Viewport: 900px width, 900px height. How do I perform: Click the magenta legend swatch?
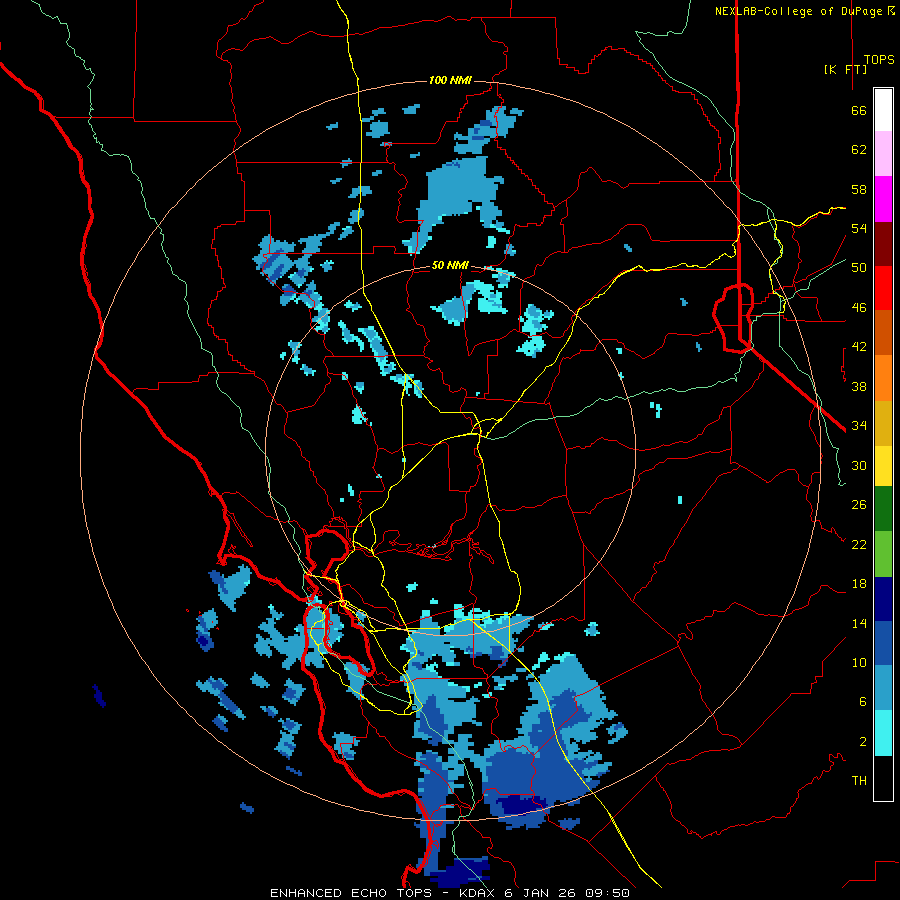(883, 199)
